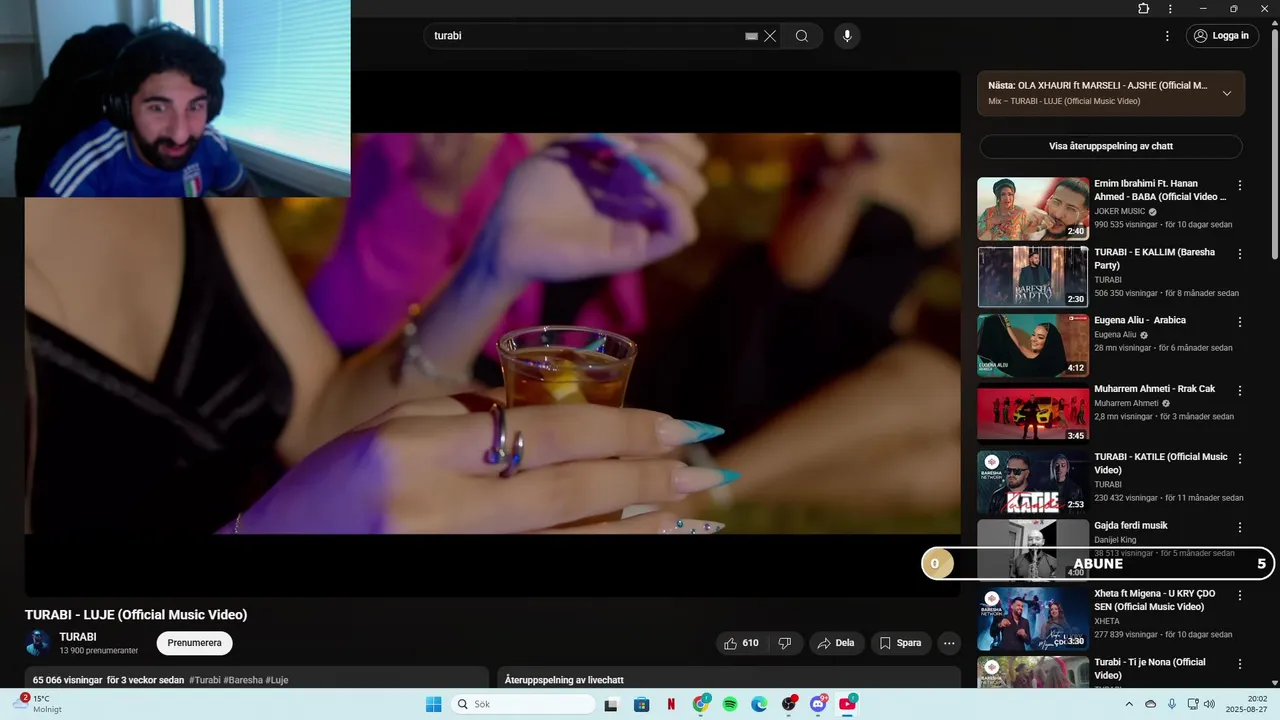Open Xheta ft Migena U KRY ÇDO SEN thumbnail

1033,618
